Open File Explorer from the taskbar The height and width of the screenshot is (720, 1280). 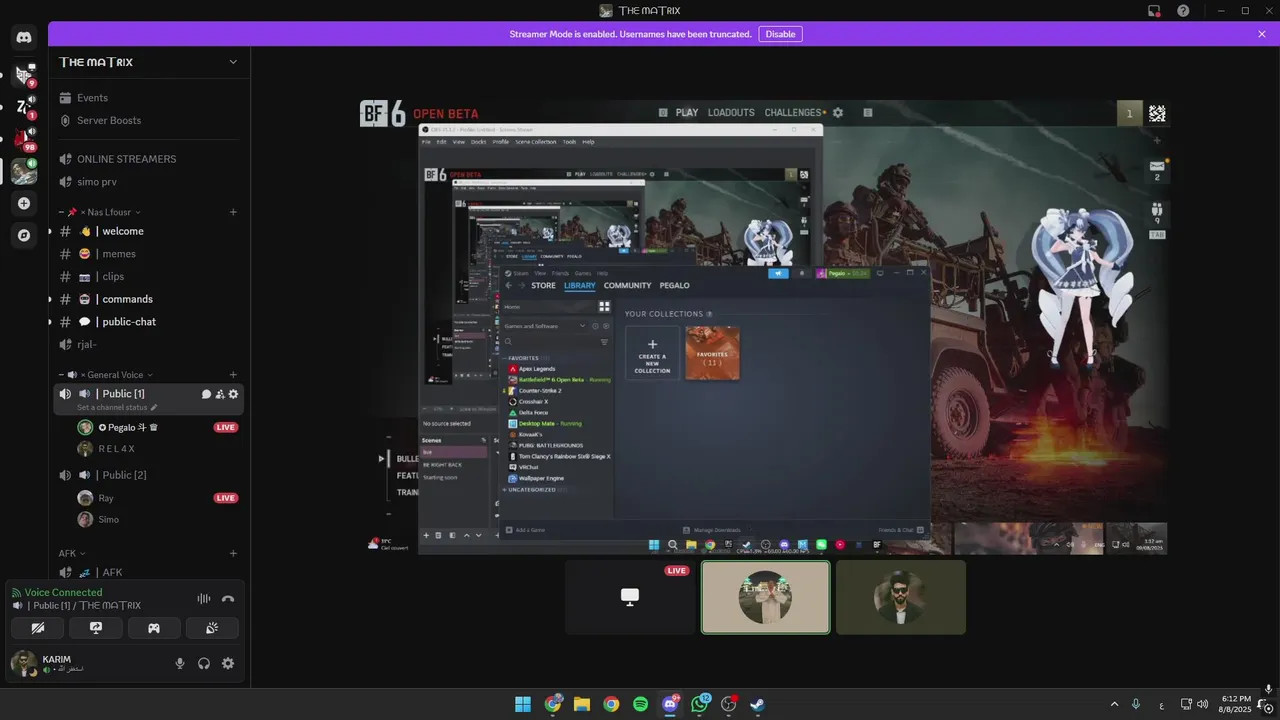(x=581, y=704)
